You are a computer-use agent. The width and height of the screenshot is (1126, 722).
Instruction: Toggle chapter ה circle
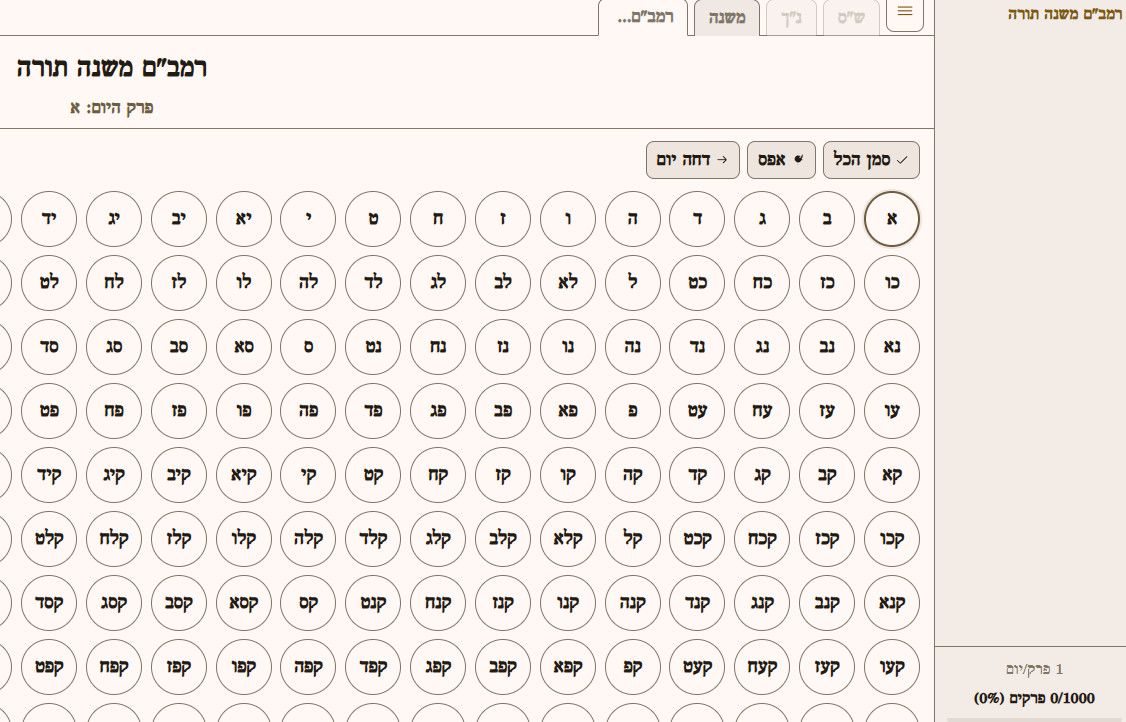point(632,218)
